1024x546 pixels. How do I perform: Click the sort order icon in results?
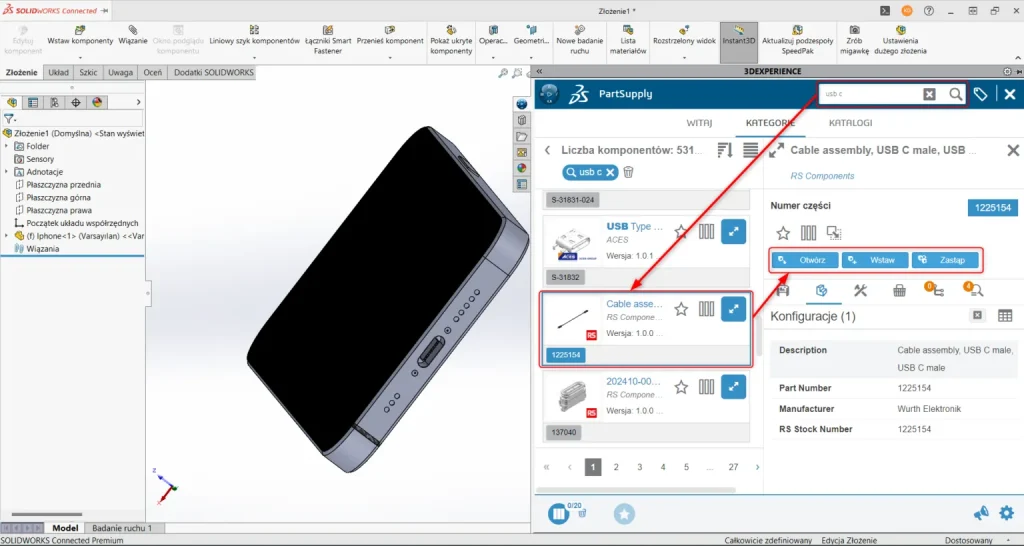pyautogui.click(x=725, y=150)
